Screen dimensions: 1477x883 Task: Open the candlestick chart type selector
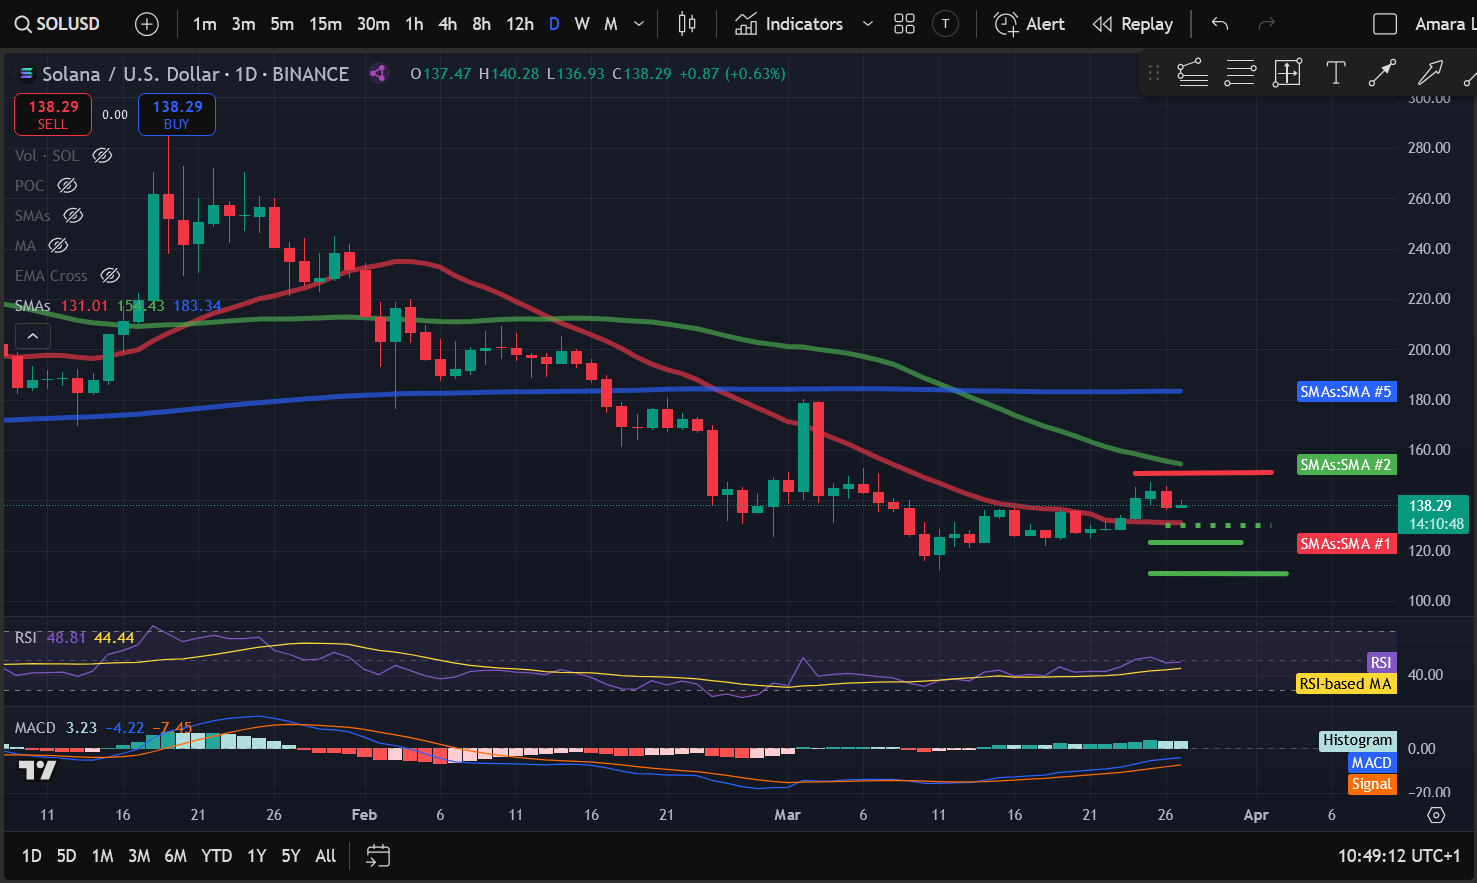[x=687, y=24]
